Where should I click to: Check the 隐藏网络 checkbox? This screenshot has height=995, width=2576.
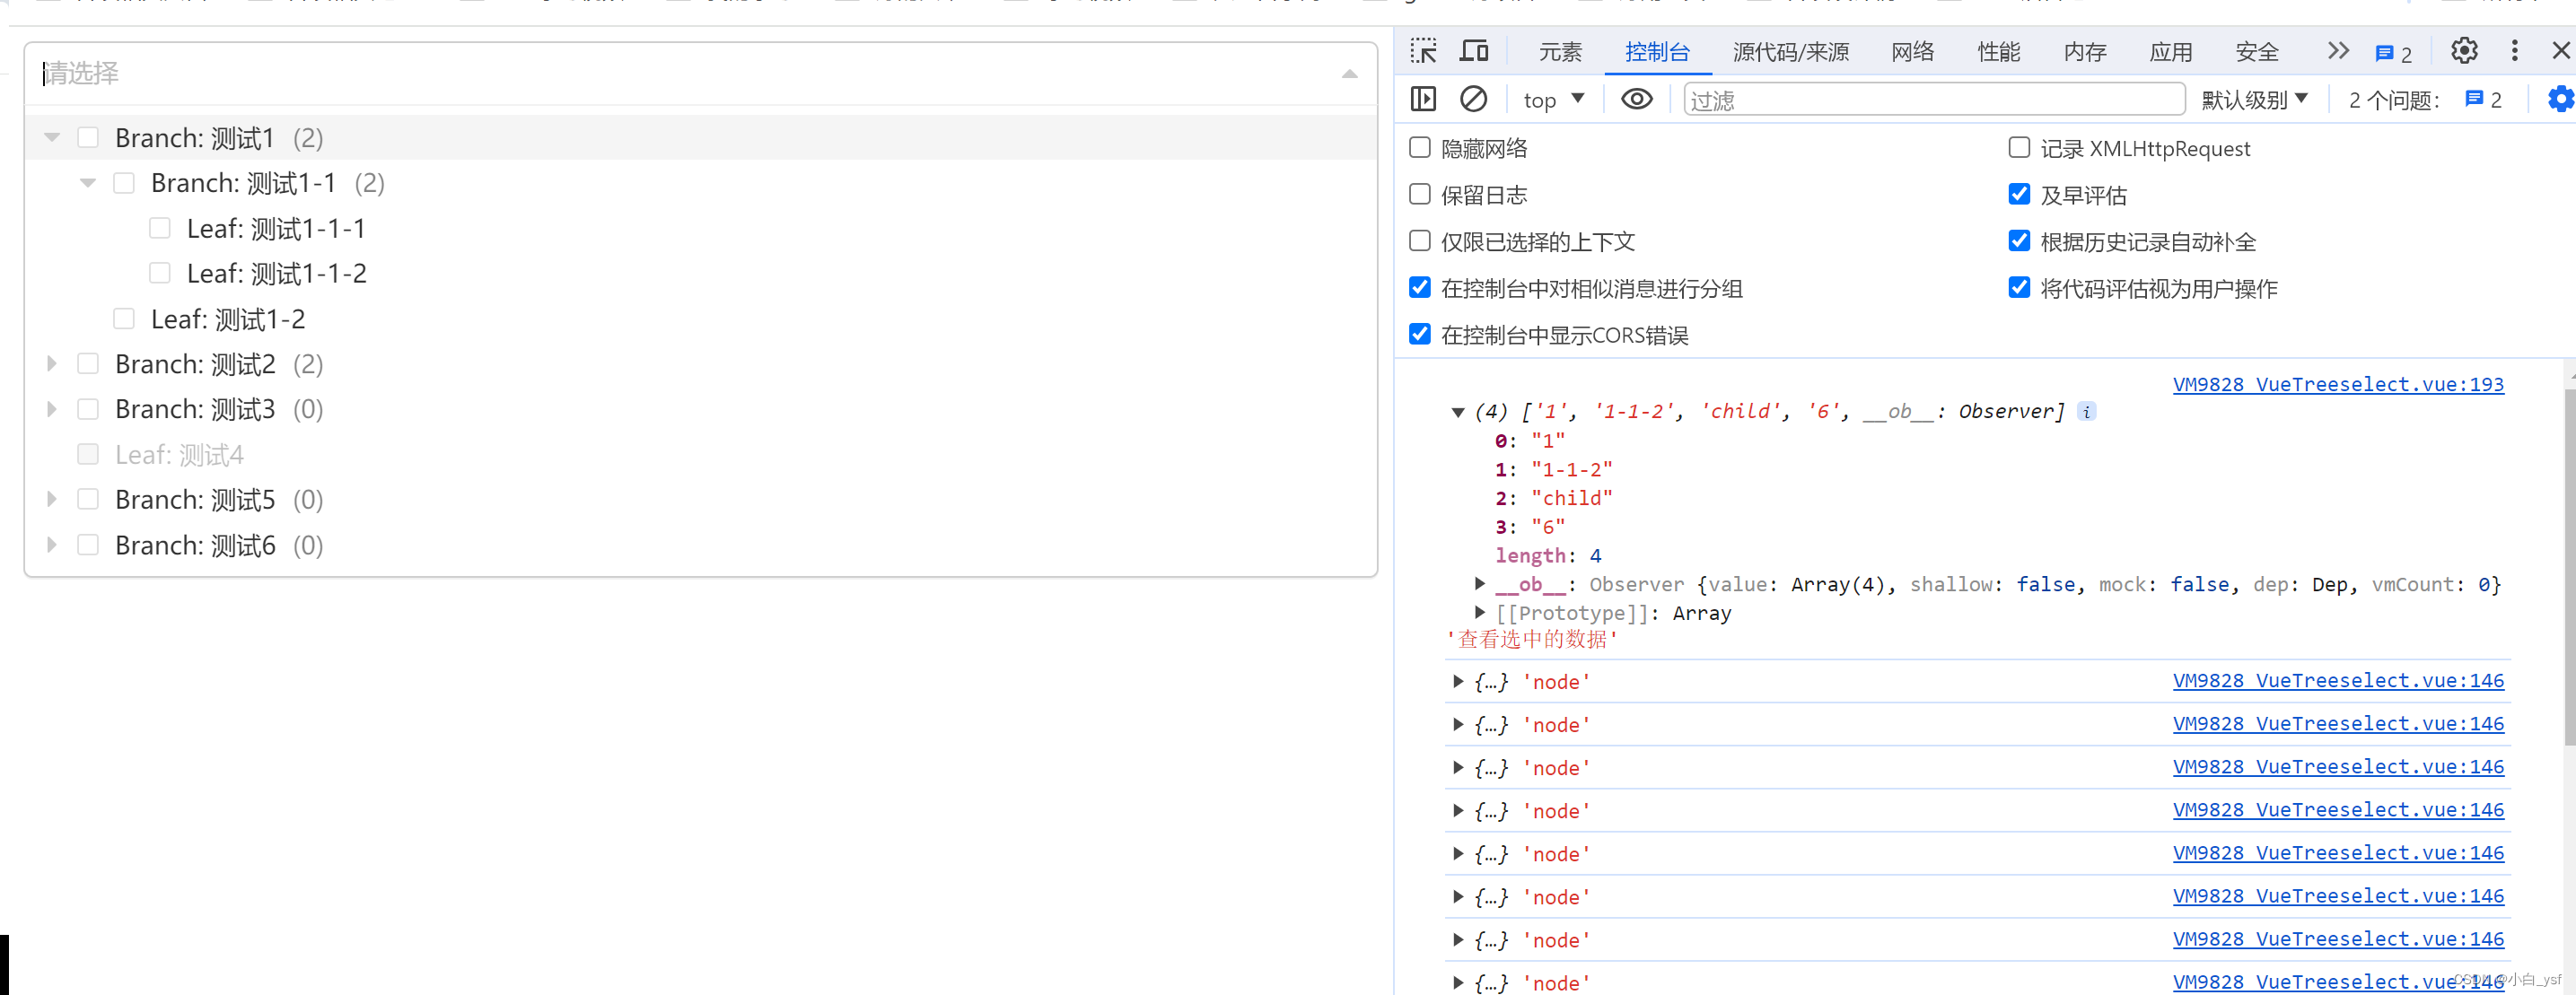(1419, 148)
